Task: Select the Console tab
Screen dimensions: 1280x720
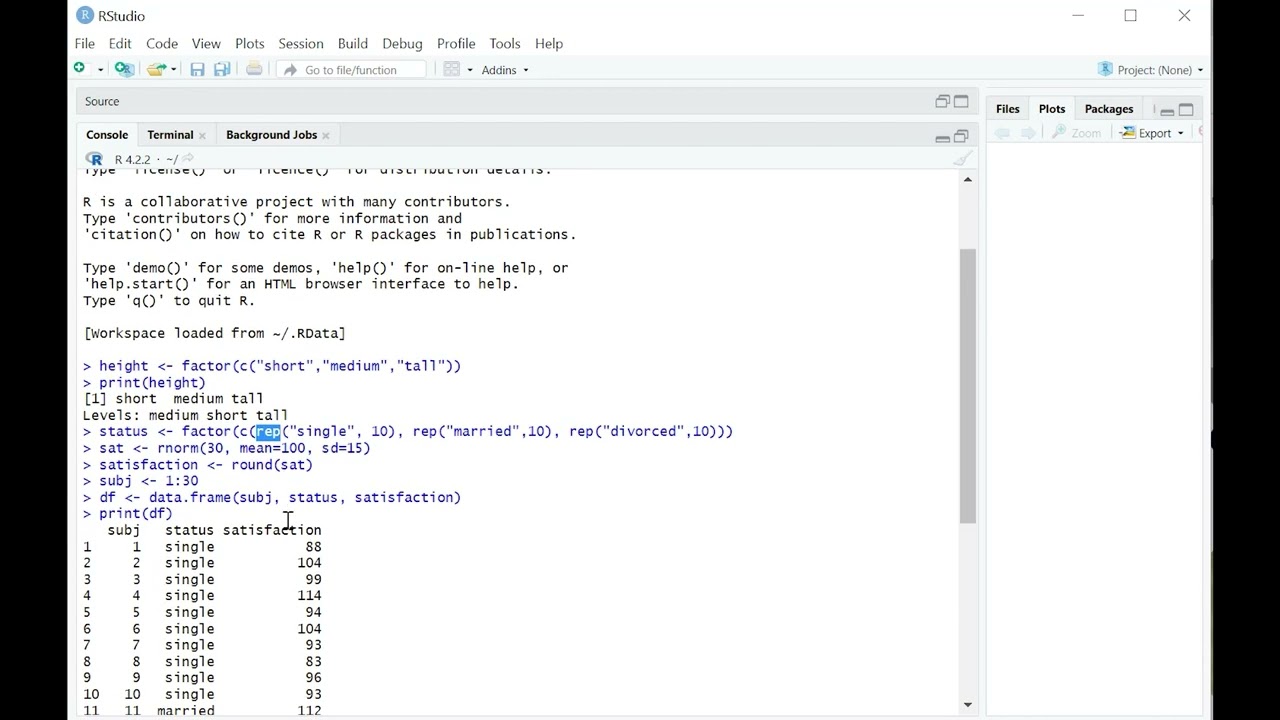Action: 107,135
